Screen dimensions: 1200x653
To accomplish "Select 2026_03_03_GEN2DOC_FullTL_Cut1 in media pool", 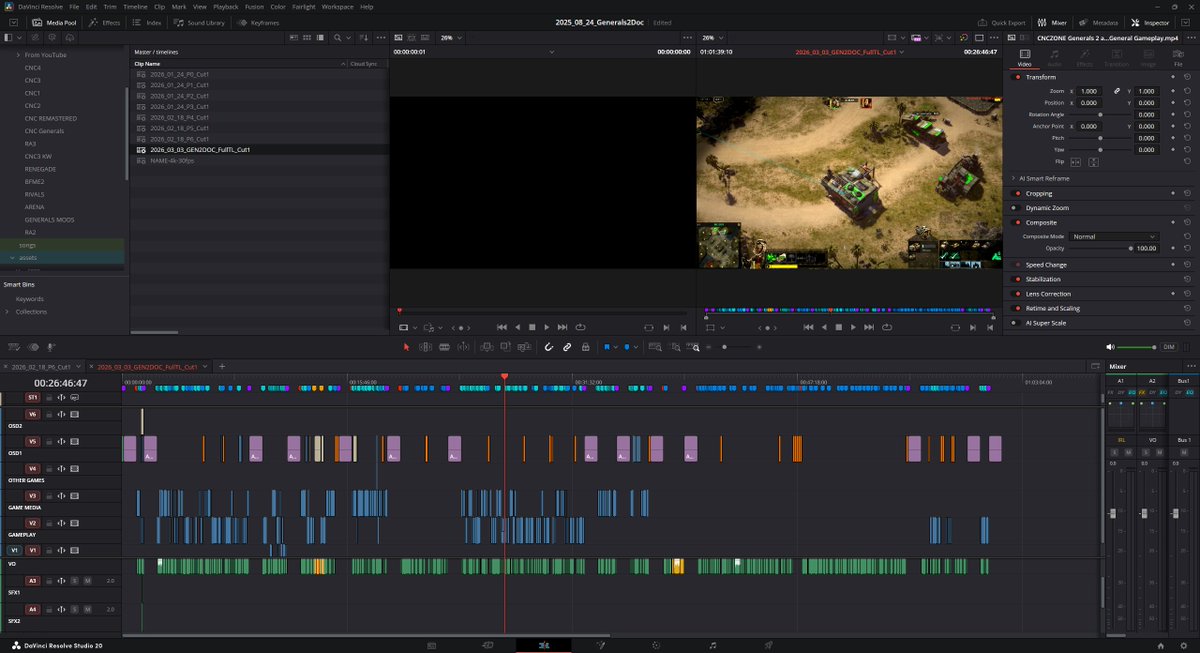I will pyautogui.click(x=200, y=150).
